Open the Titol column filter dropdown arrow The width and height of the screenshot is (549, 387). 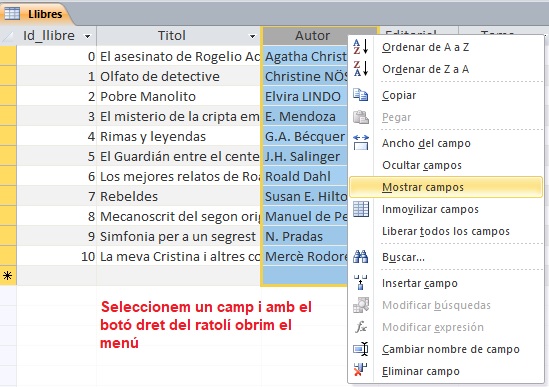[x=252, y=36]
